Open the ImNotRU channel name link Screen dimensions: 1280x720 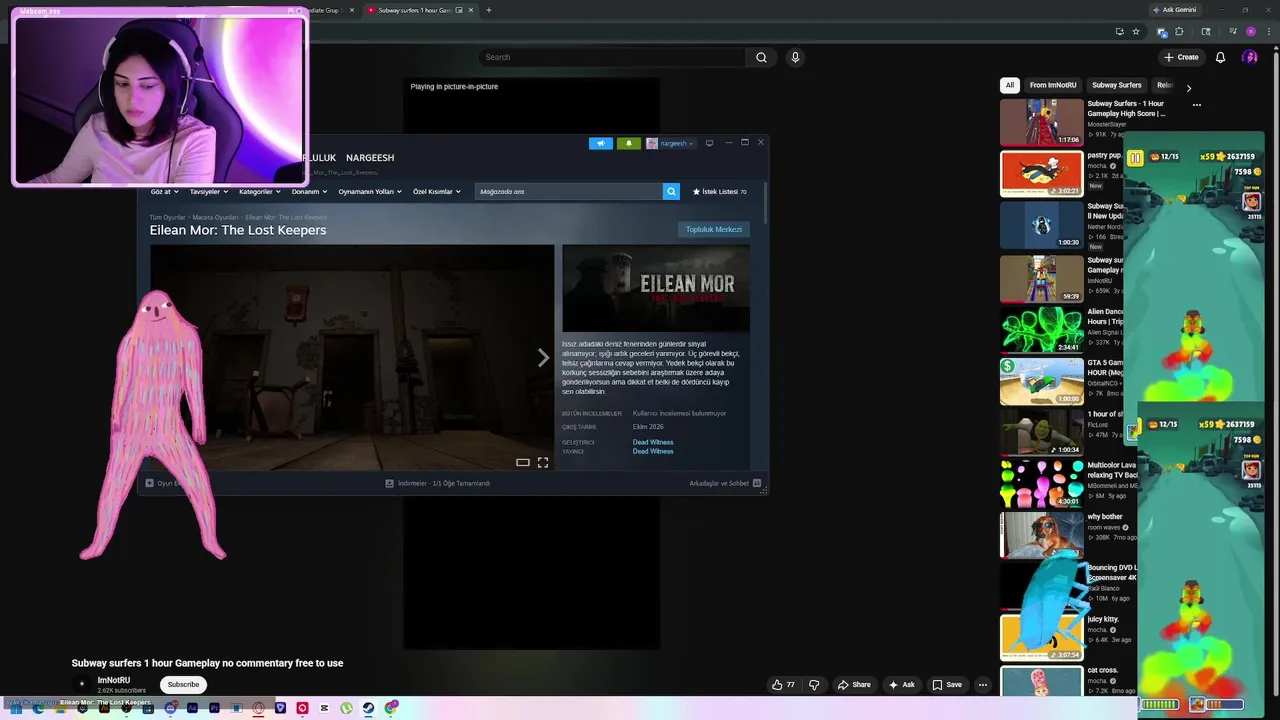(x=114, y=680)
